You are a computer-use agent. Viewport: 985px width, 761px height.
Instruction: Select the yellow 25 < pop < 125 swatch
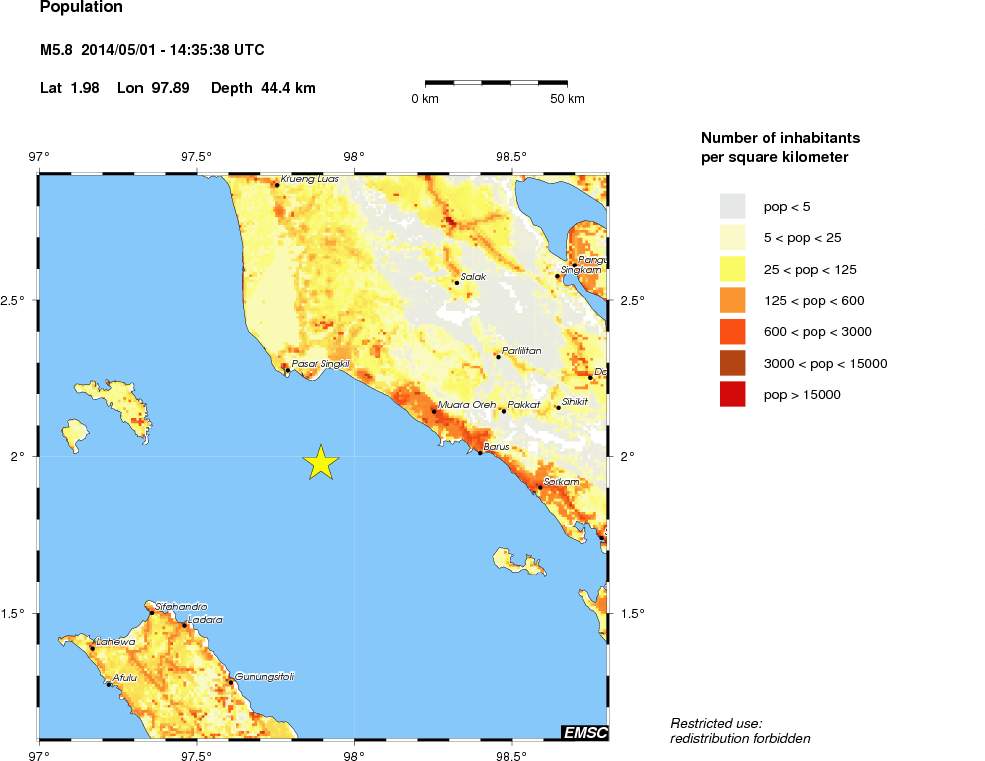click(x=733, y=269)
